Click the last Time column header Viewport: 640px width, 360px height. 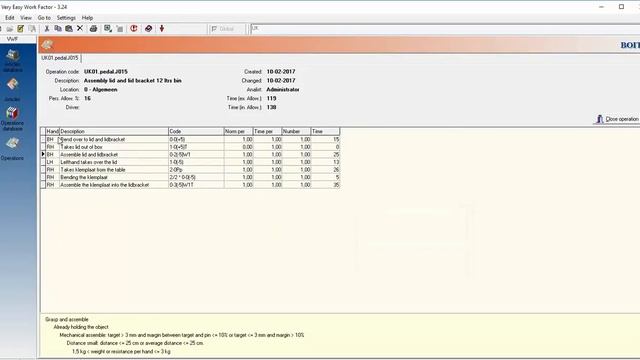325,131
